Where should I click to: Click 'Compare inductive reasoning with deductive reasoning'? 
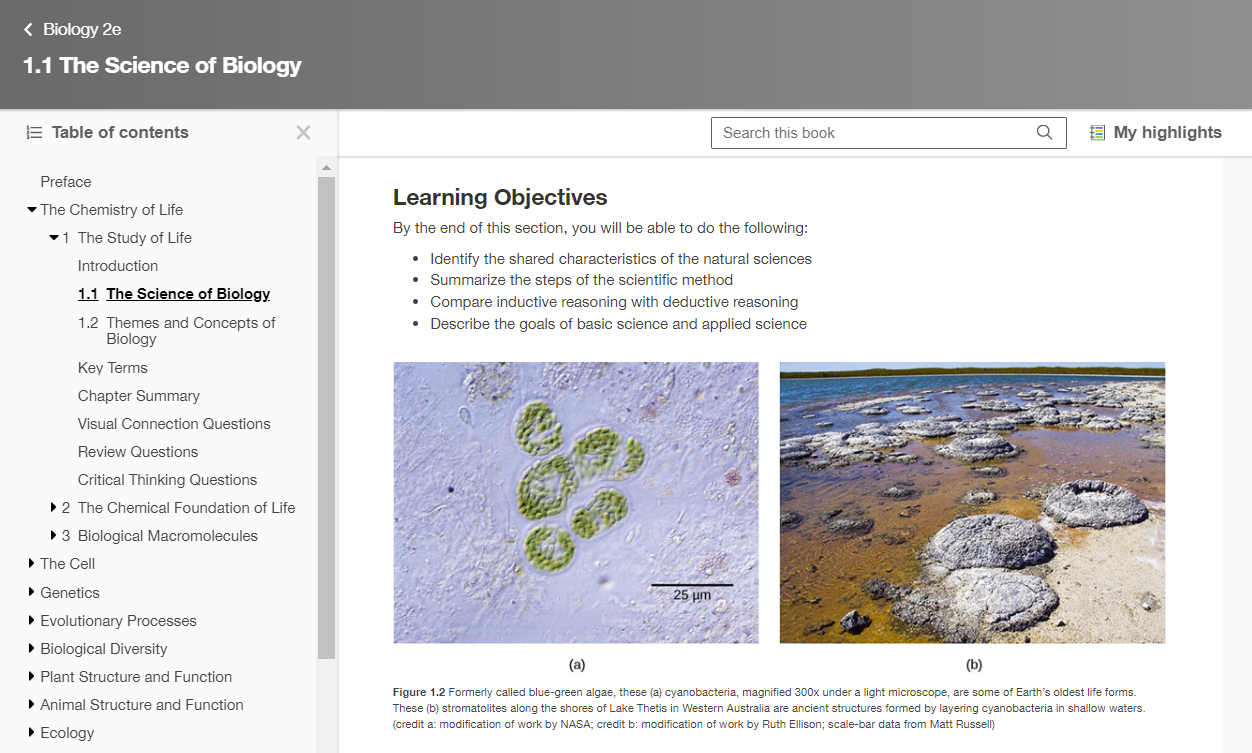pos(614,302)
